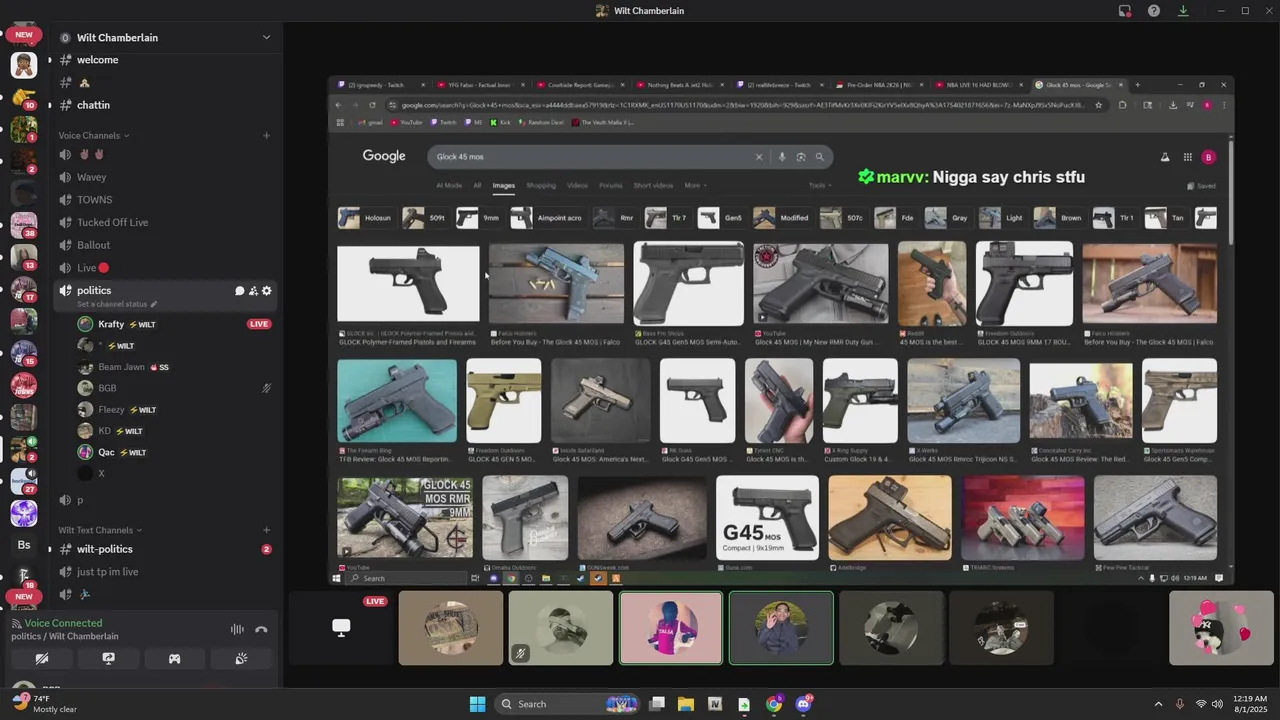Switch to AI Mode tab in Google

coord(449,185)
